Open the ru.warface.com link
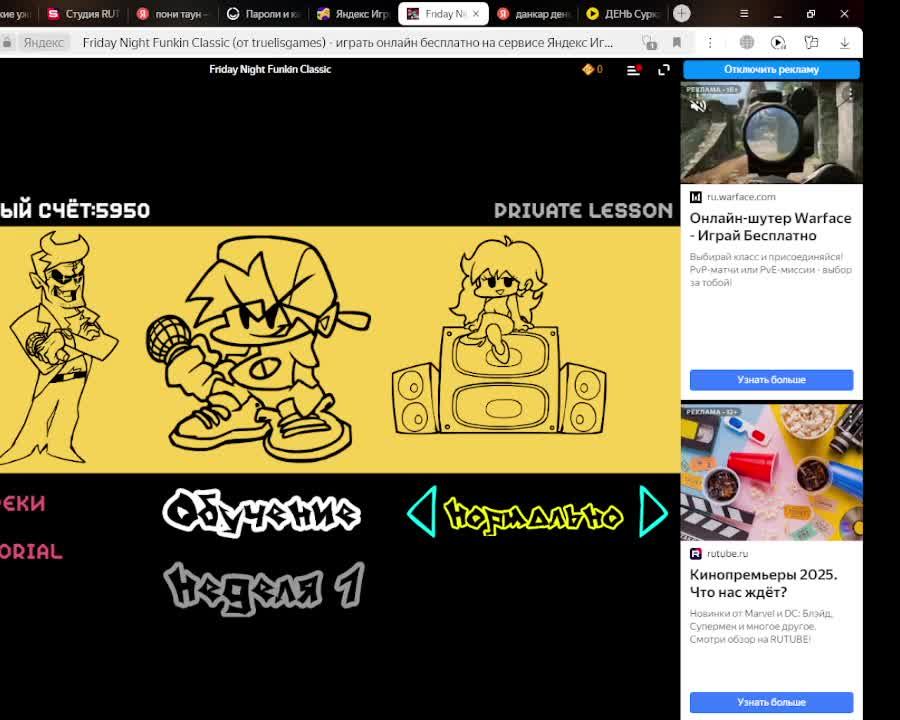900x720 pixels. pyautogui.click(x=740, y=197)
